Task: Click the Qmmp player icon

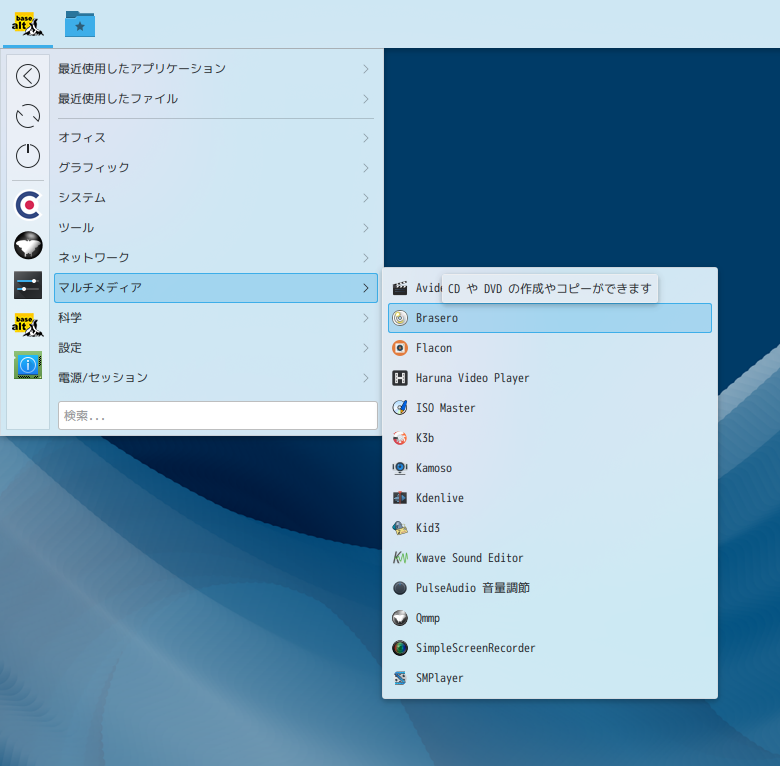Action: [x=400, y=618]
